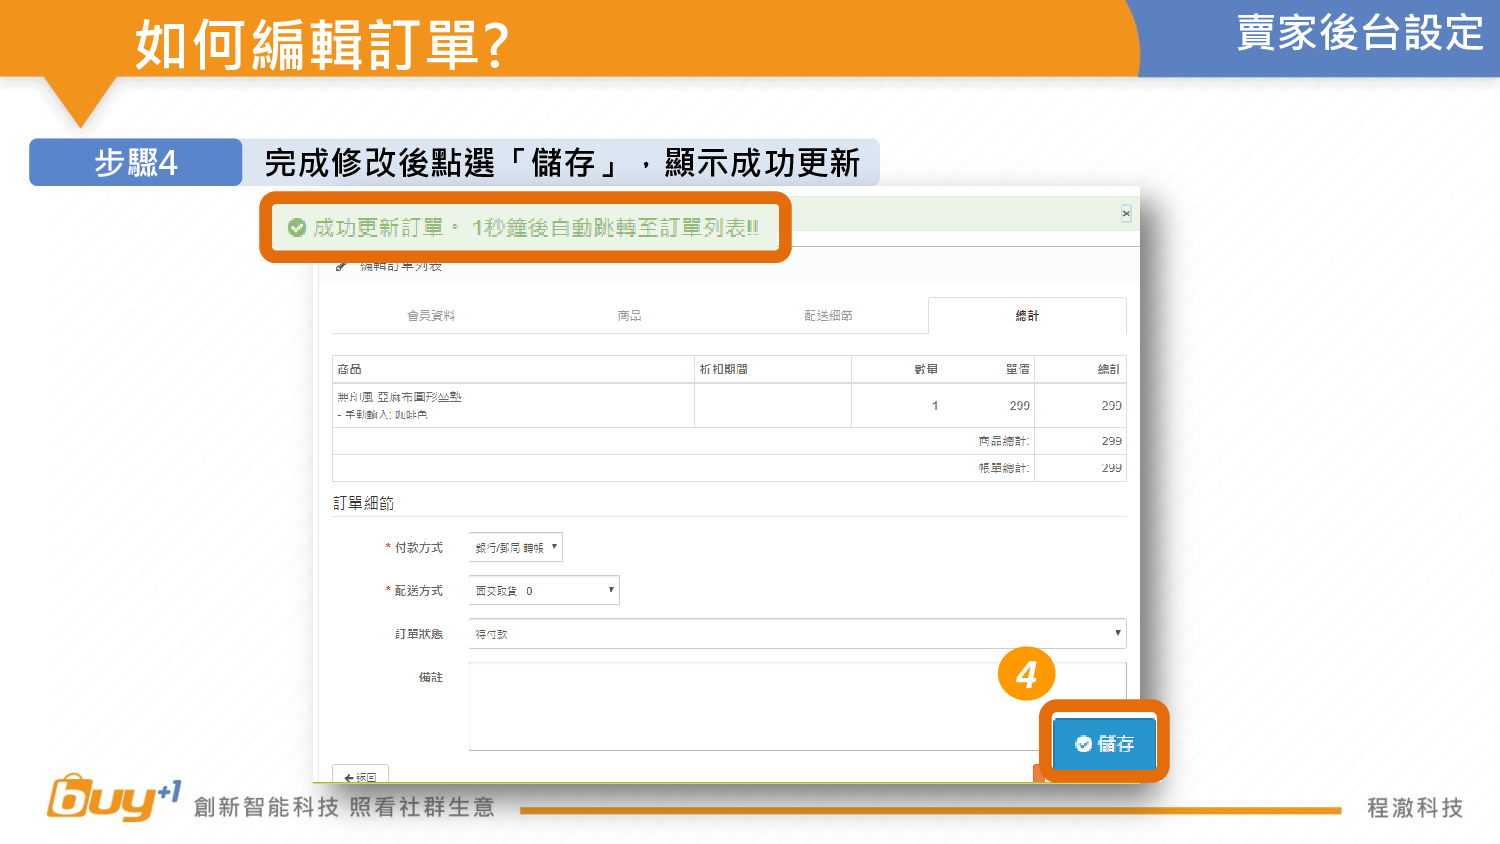Go to the 配送細節 tab
The image size is (1500, 844).
[x=828, y=316]
